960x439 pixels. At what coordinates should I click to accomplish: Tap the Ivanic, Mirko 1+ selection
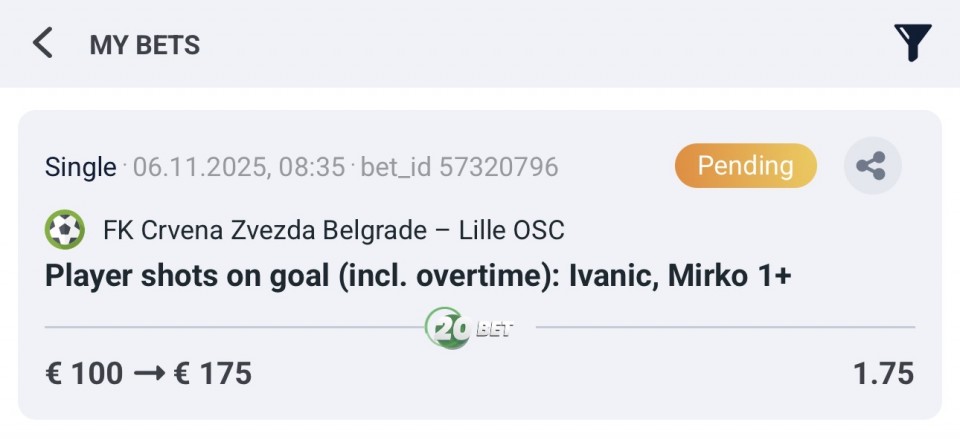(x=680, y=275)
